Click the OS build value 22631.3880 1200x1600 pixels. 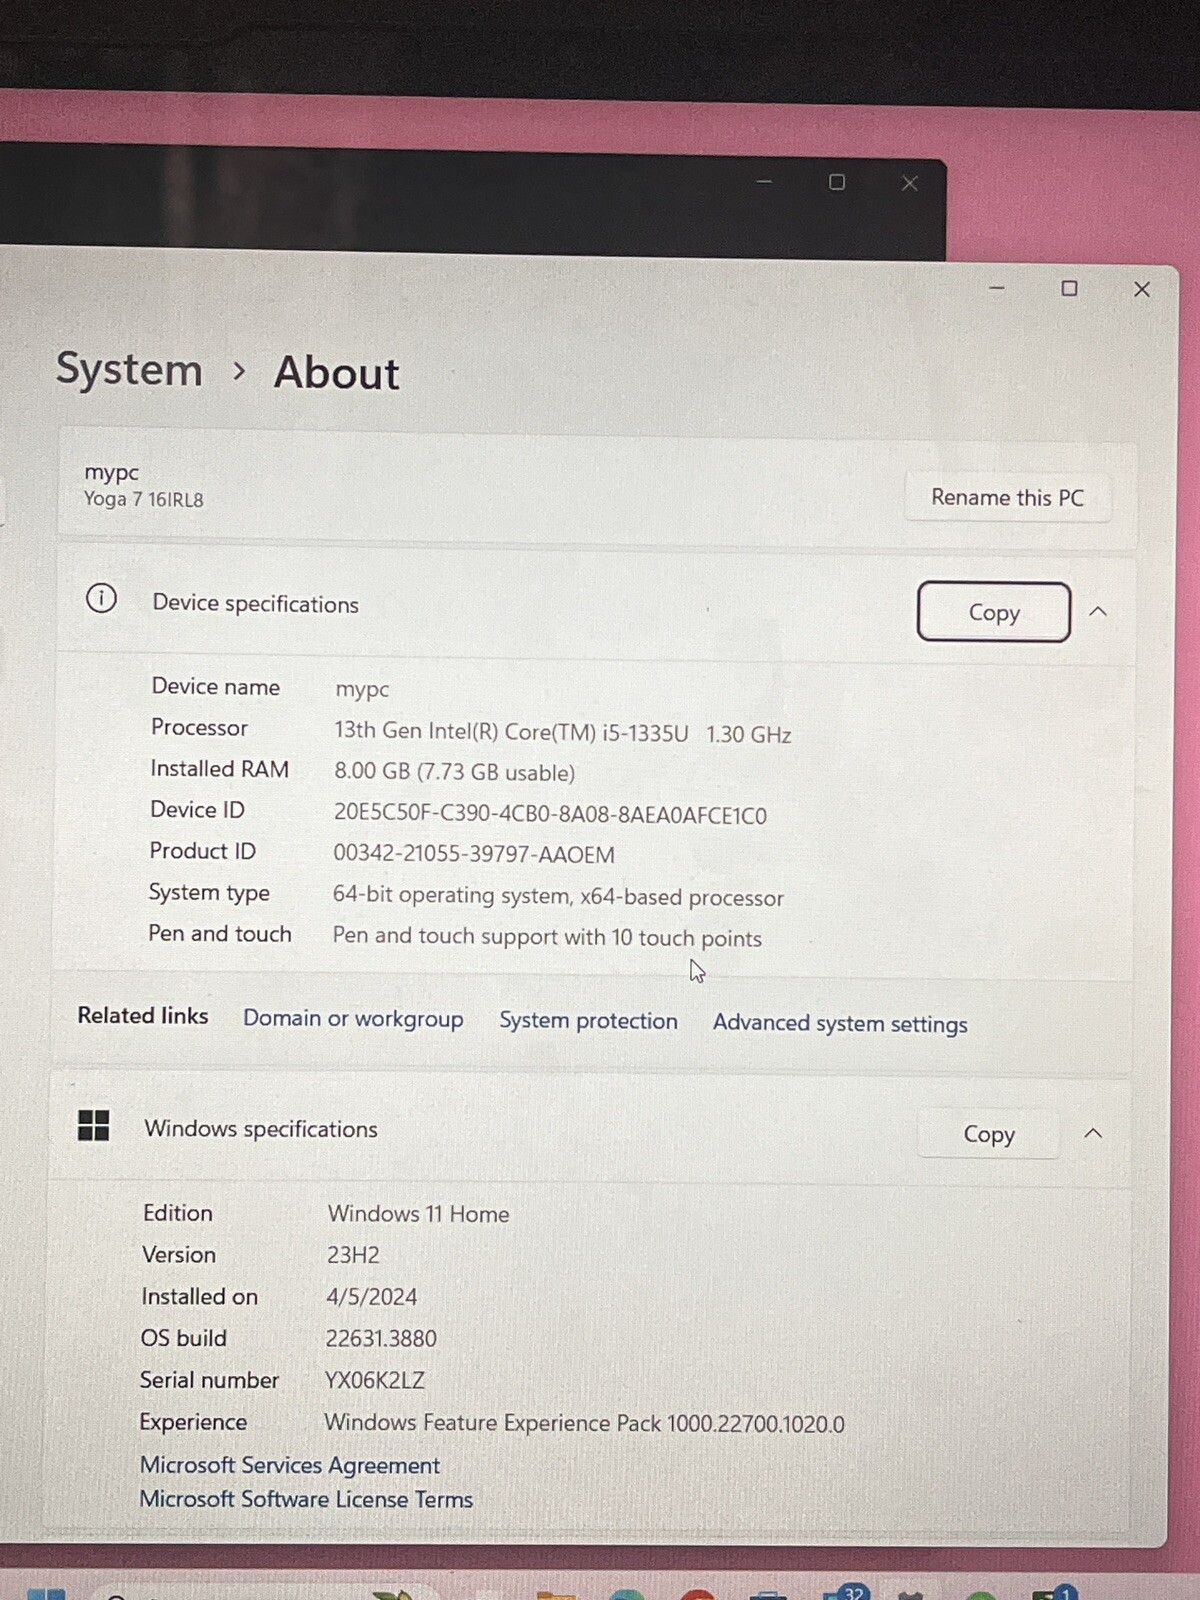point(381,1338)
